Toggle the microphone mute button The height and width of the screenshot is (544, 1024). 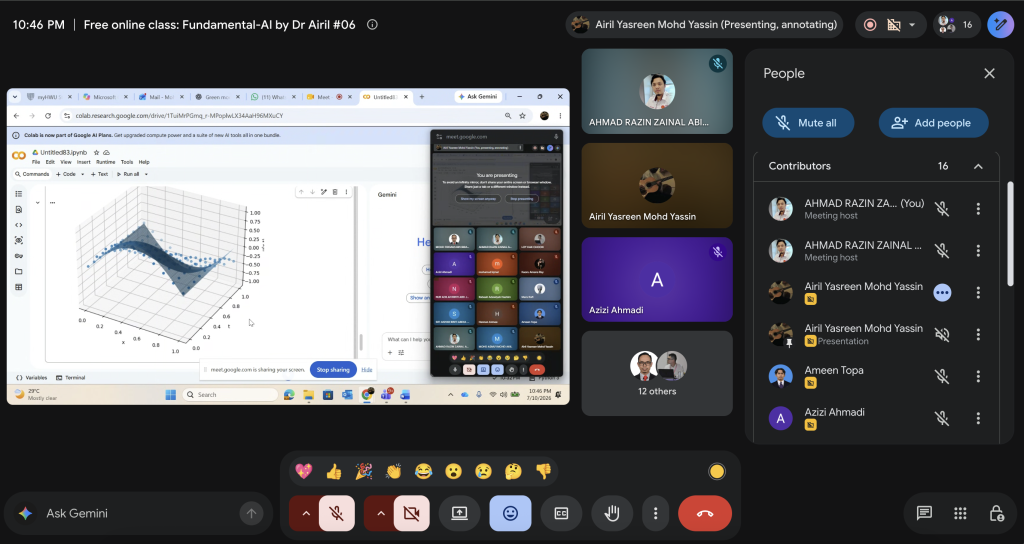click(337, 513)
